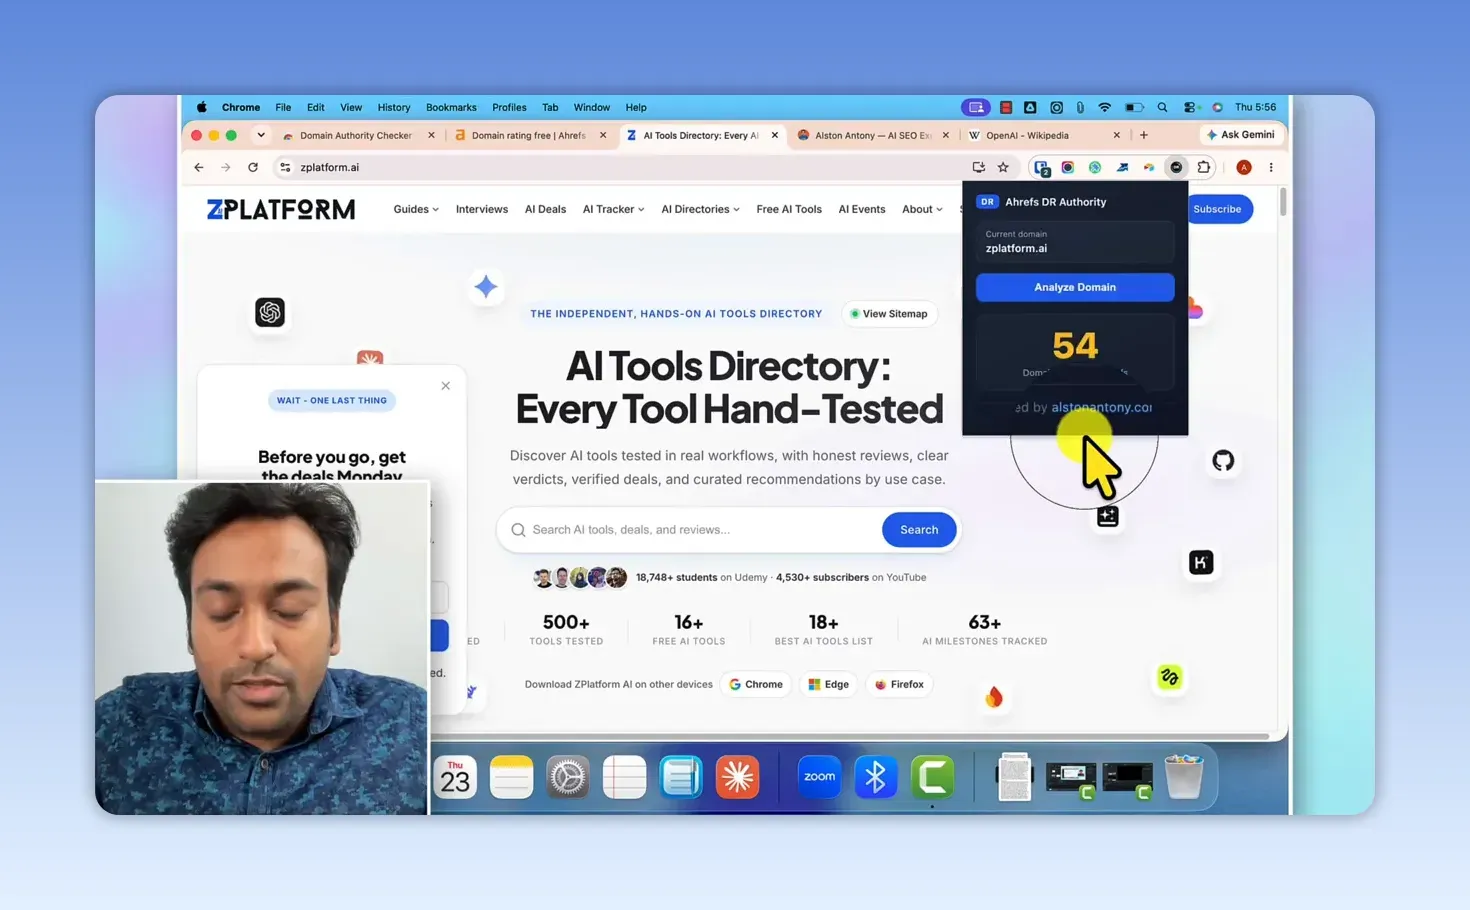Switch to the OpenAI - Wikipedia tab

point(1027,135)
